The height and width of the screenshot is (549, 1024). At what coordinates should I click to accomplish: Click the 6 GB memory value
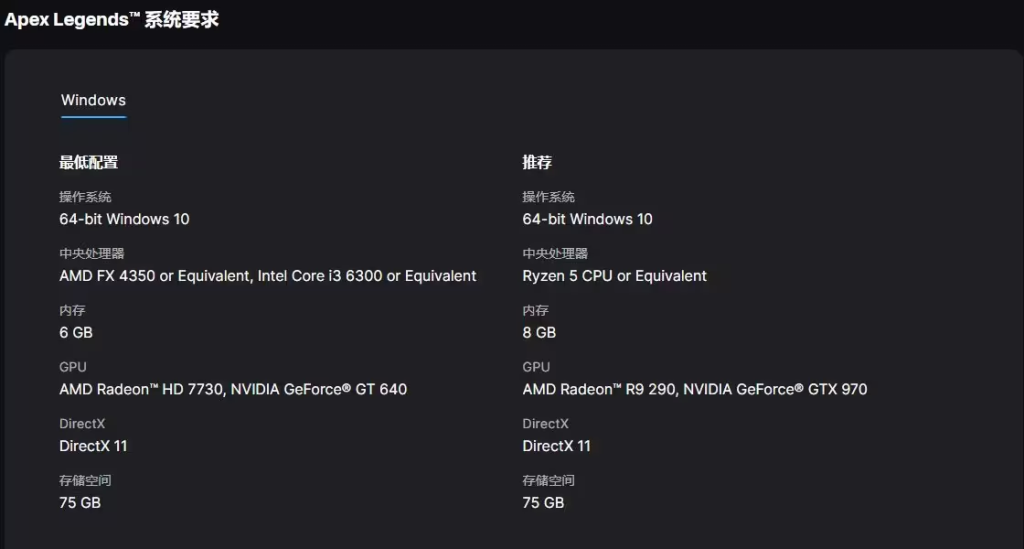(76, 333)
